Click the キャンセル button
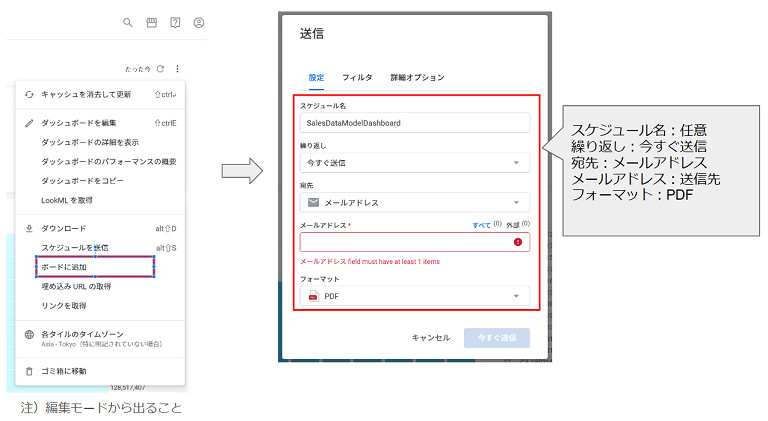768x421 pixels. click(x=431, y=338)
